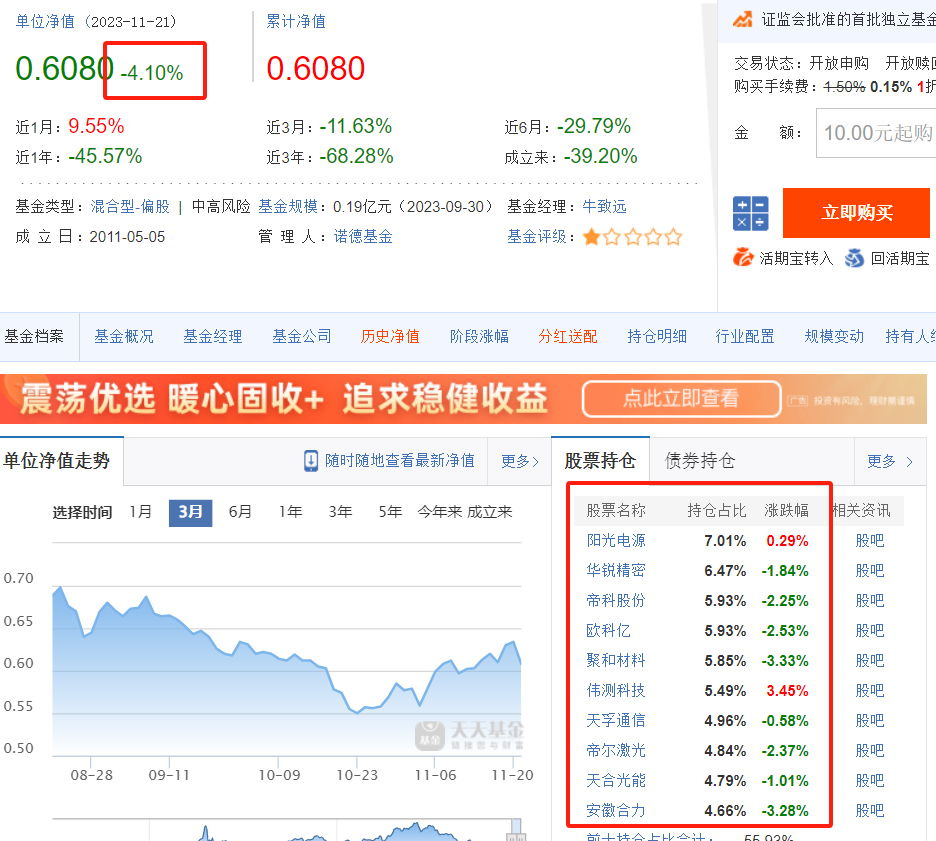This screenshot has width=936, height=841.
Task: Click the 震荡优选 暖心固收+ banner image
Action: (463, 399)
